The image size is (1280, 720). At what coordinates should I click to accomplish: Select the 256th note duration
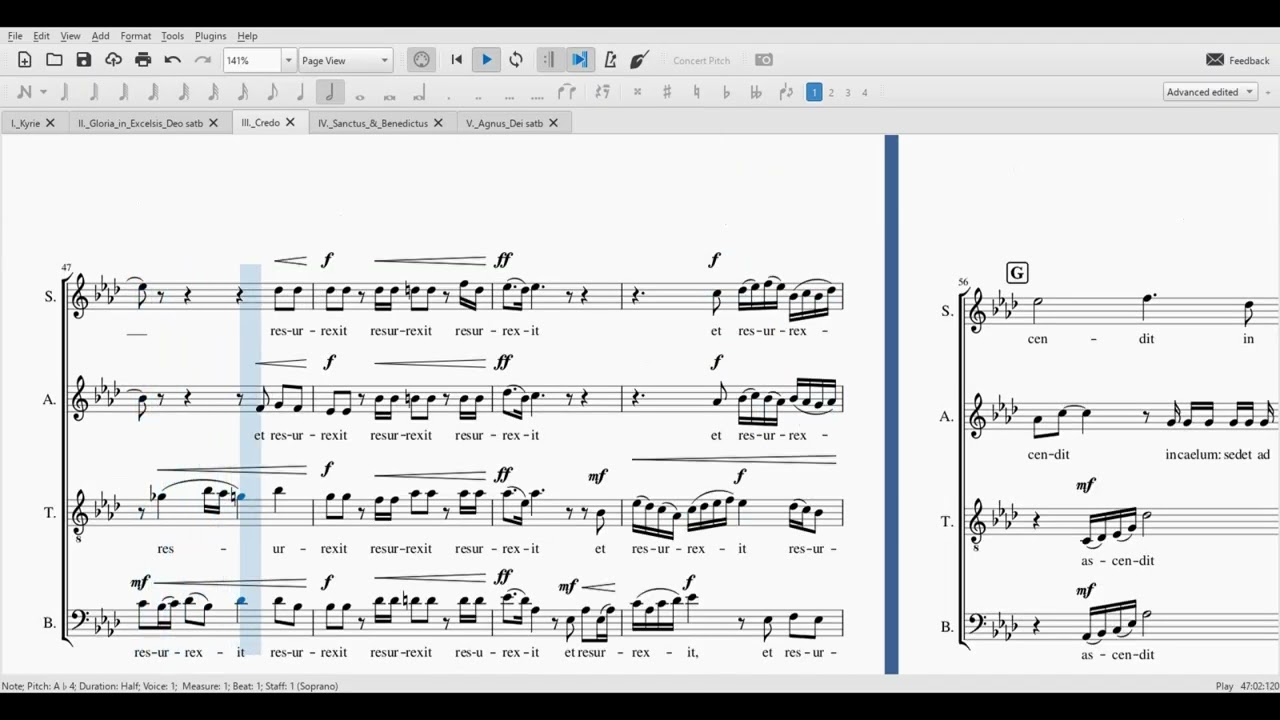coord(123,92)
